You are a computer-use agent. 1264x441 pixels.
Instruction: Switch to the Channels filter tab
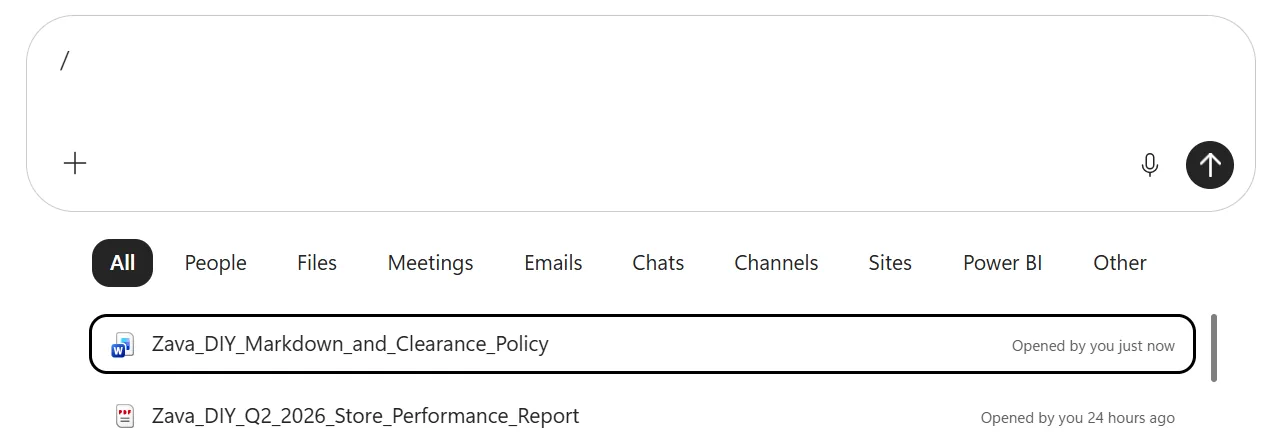coord(776,263)
